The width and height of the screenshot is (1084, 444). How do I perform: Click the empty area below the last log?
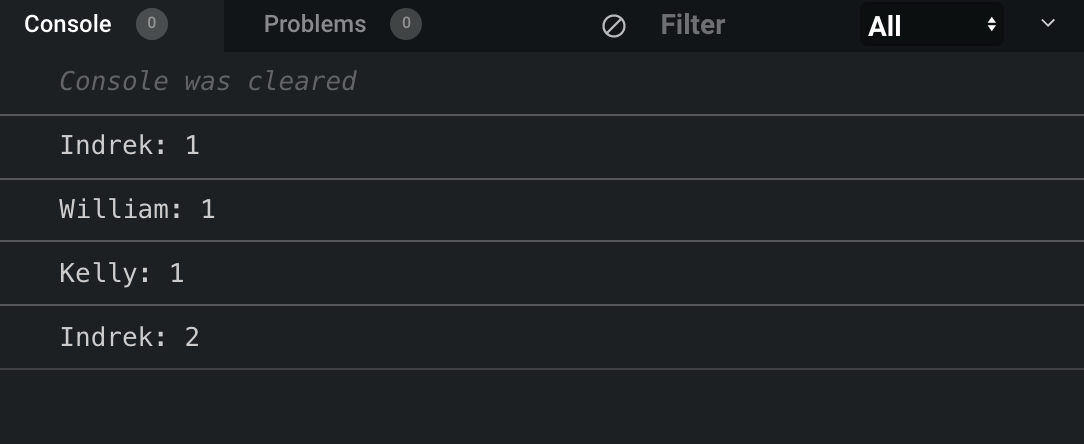point(540,406)
